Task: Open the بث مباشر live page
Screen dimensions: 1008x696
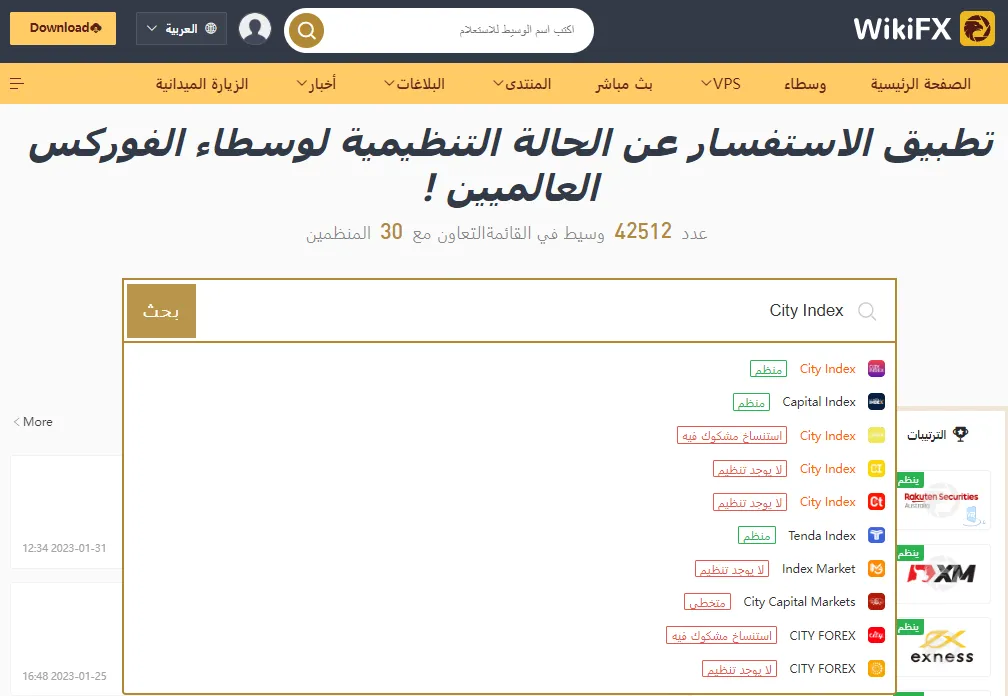Action: [624, 84]
